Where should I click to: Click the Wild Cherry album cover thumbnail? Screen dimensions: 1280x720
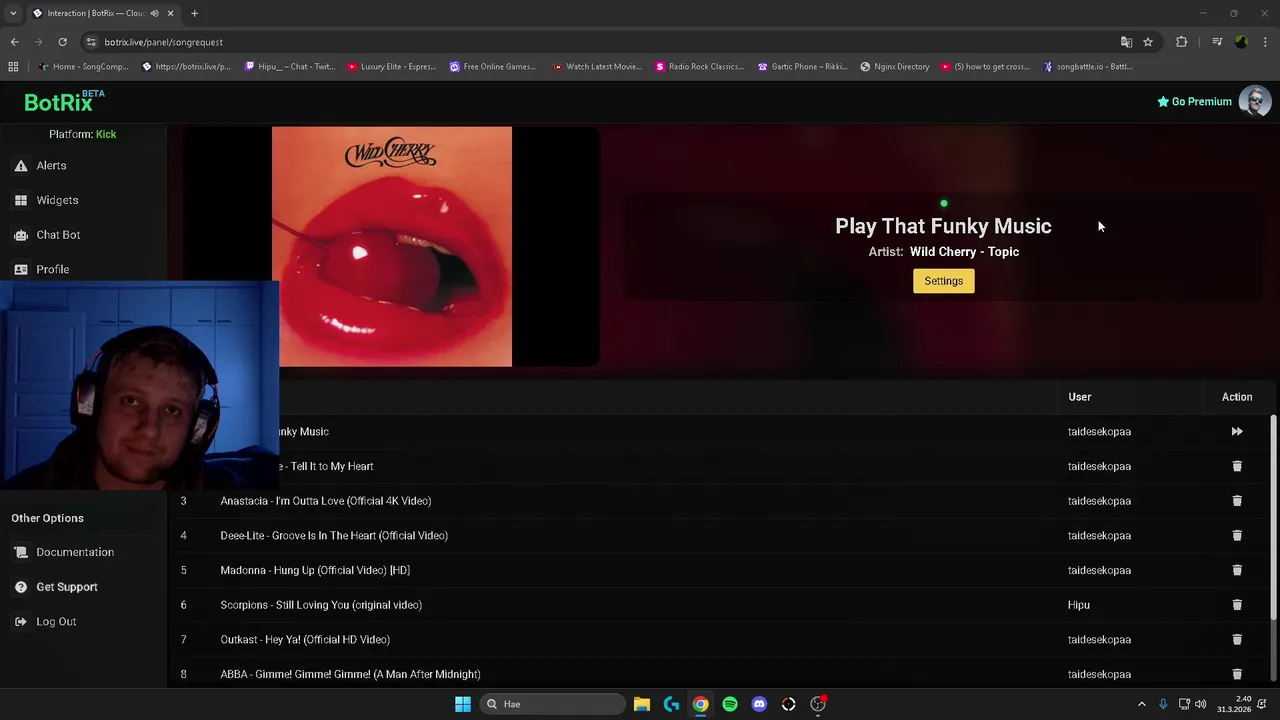(392, 246)
